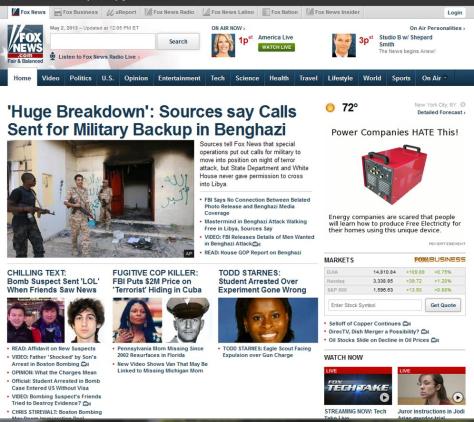Click the Login link
The width and height of the screenshot is (474, 422).
(455, 13)
